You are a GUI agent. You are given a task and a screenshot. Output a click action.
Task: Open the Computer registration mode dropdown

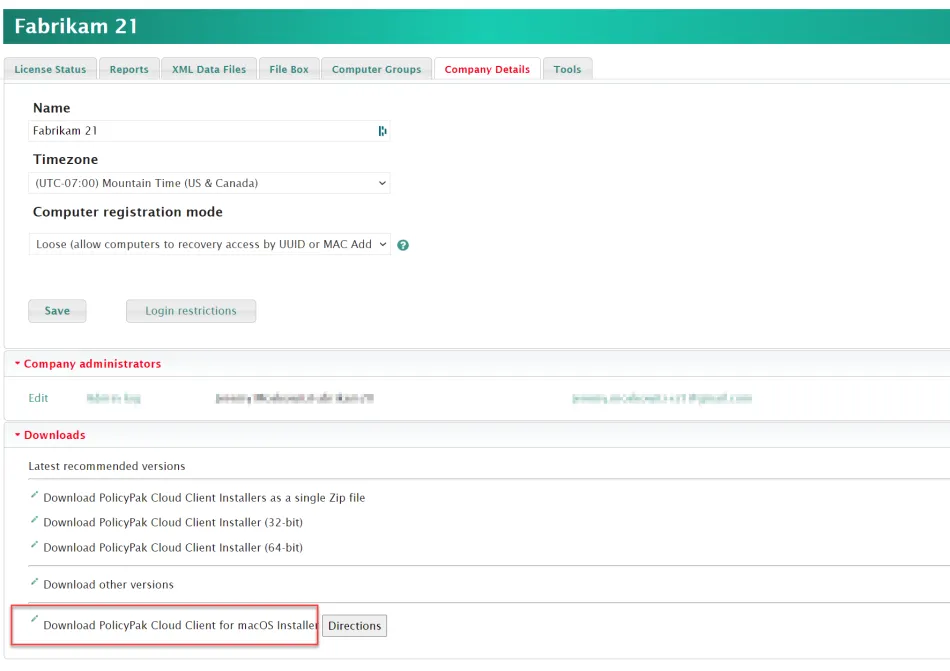point(209,244)
